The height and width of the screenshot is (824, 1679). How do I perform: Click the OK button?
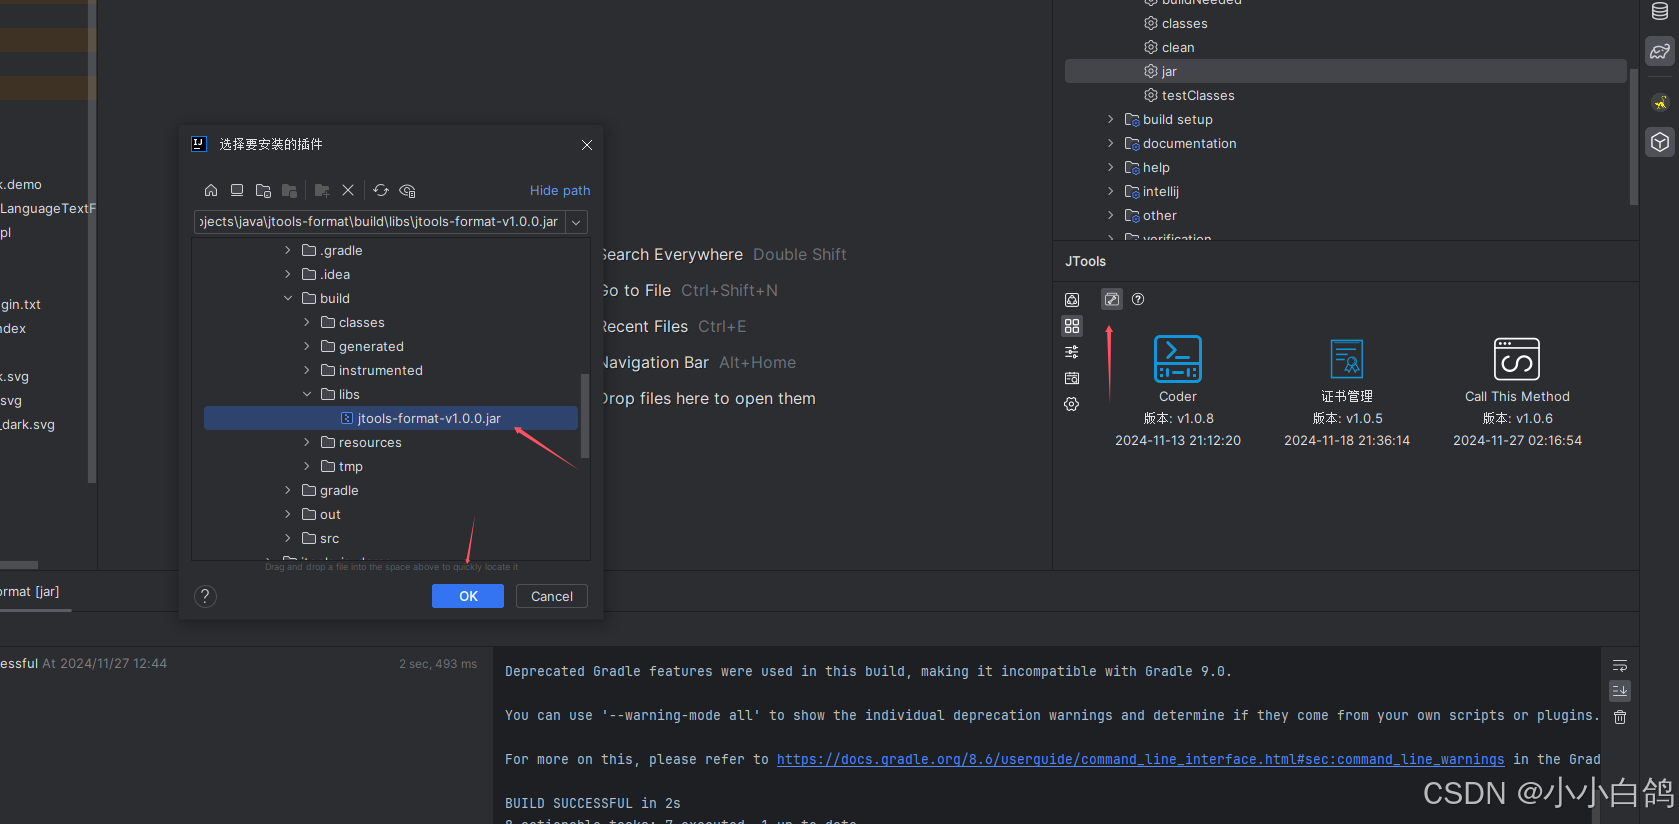pos(468,596)
